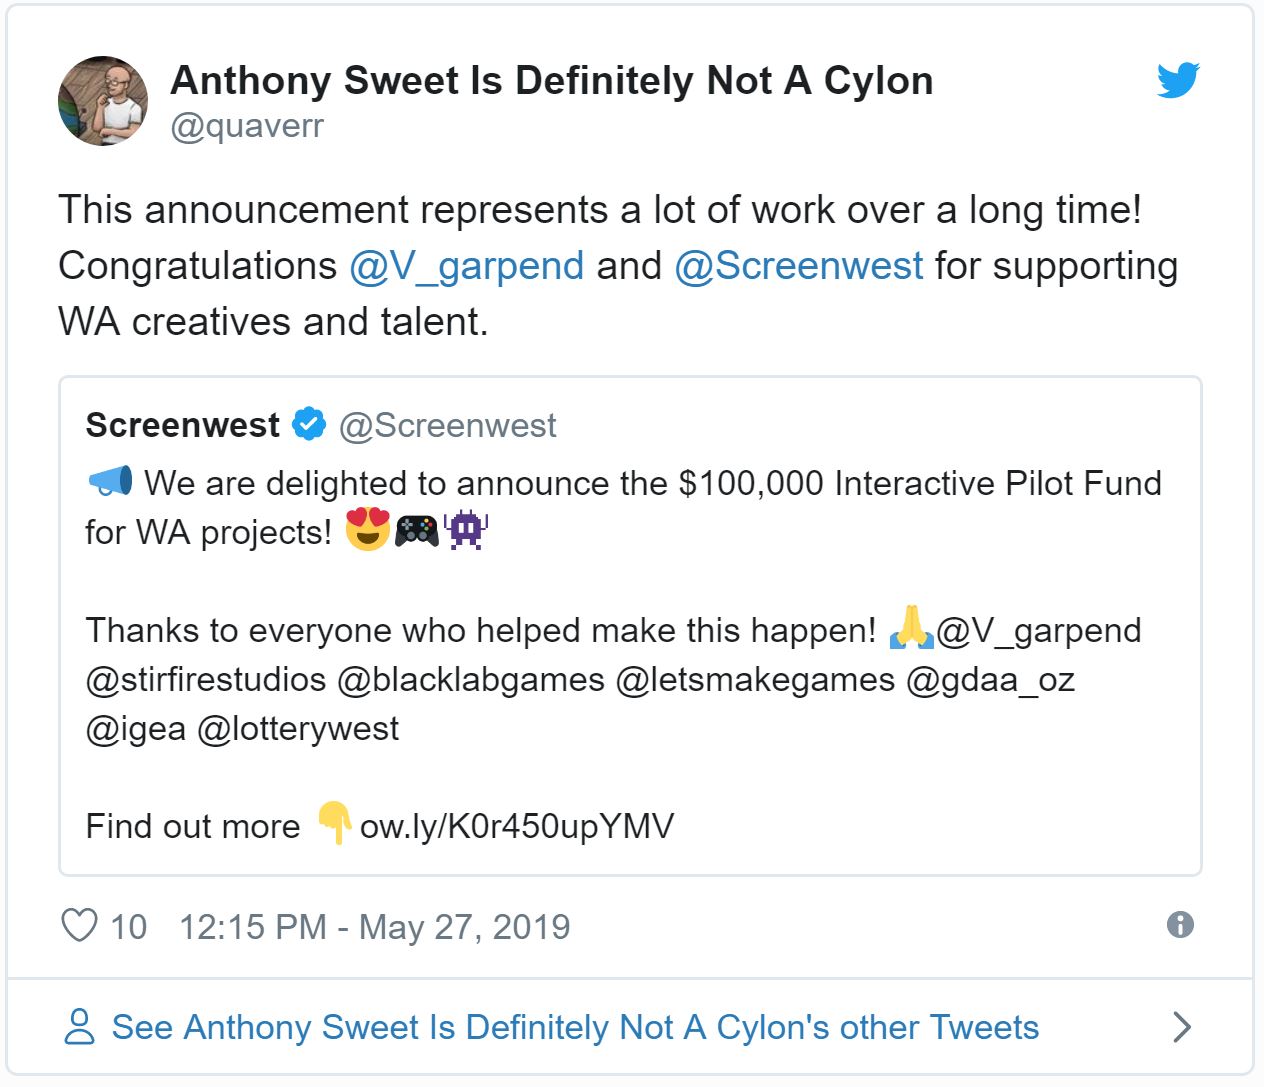Open the @V_garpend mention link
The width and height of the screenshot is (1264, 1087).
(x=466, y=266)
